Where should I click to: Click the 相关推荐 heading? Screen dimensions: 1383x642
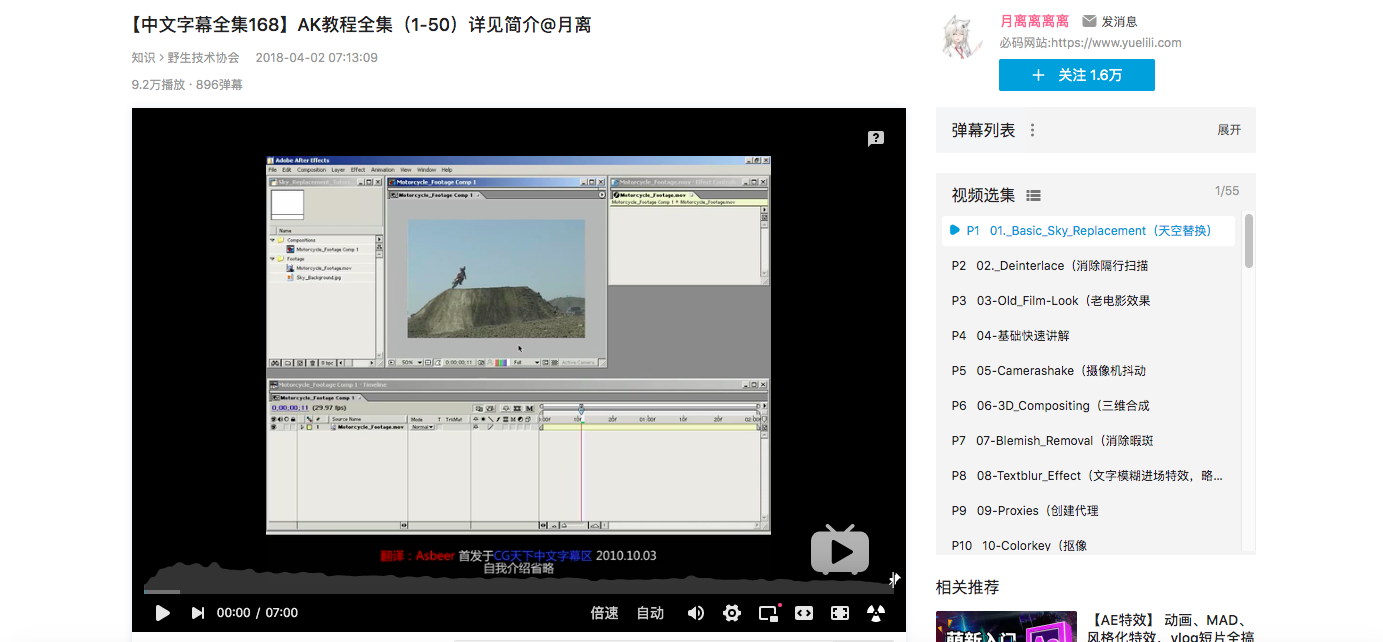point(967,587)
